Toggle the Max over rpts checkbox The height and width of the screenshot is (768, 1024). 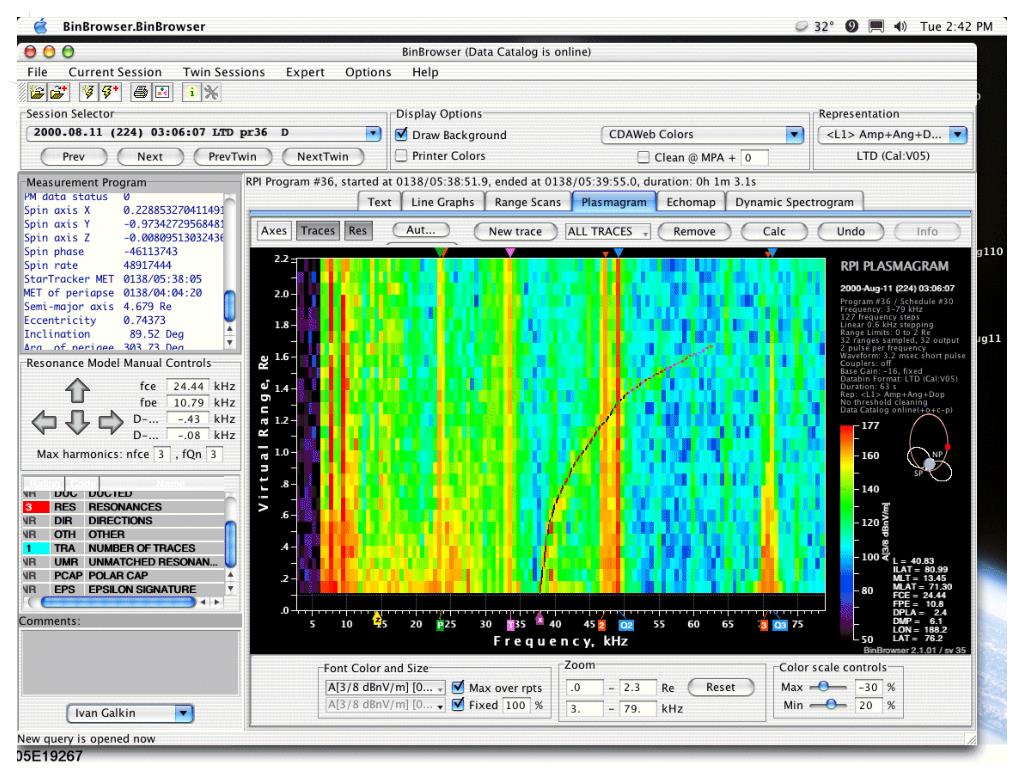(x=458, y=687)
